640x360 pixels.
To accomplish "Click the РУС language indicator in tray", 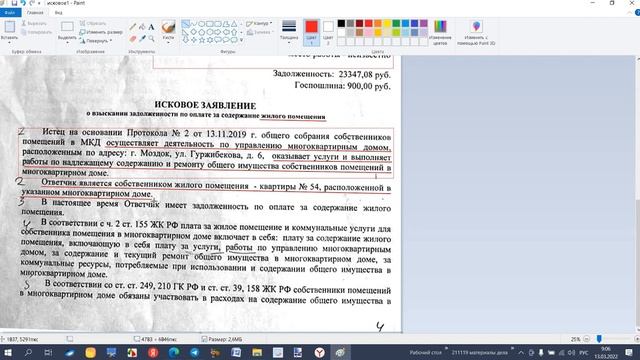I will click(584, 352).
